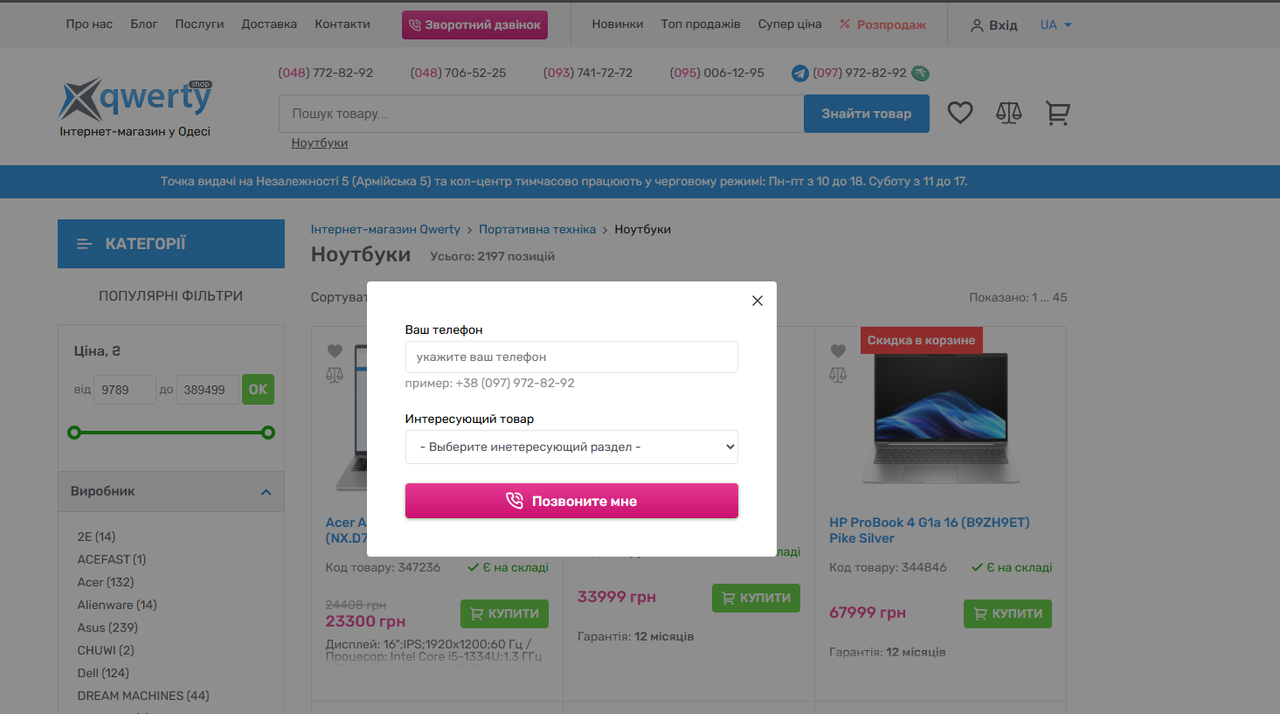1280x714 pixels.
Task: Click the Telegram icon beside phone number
Action: (x=800, y=73)
